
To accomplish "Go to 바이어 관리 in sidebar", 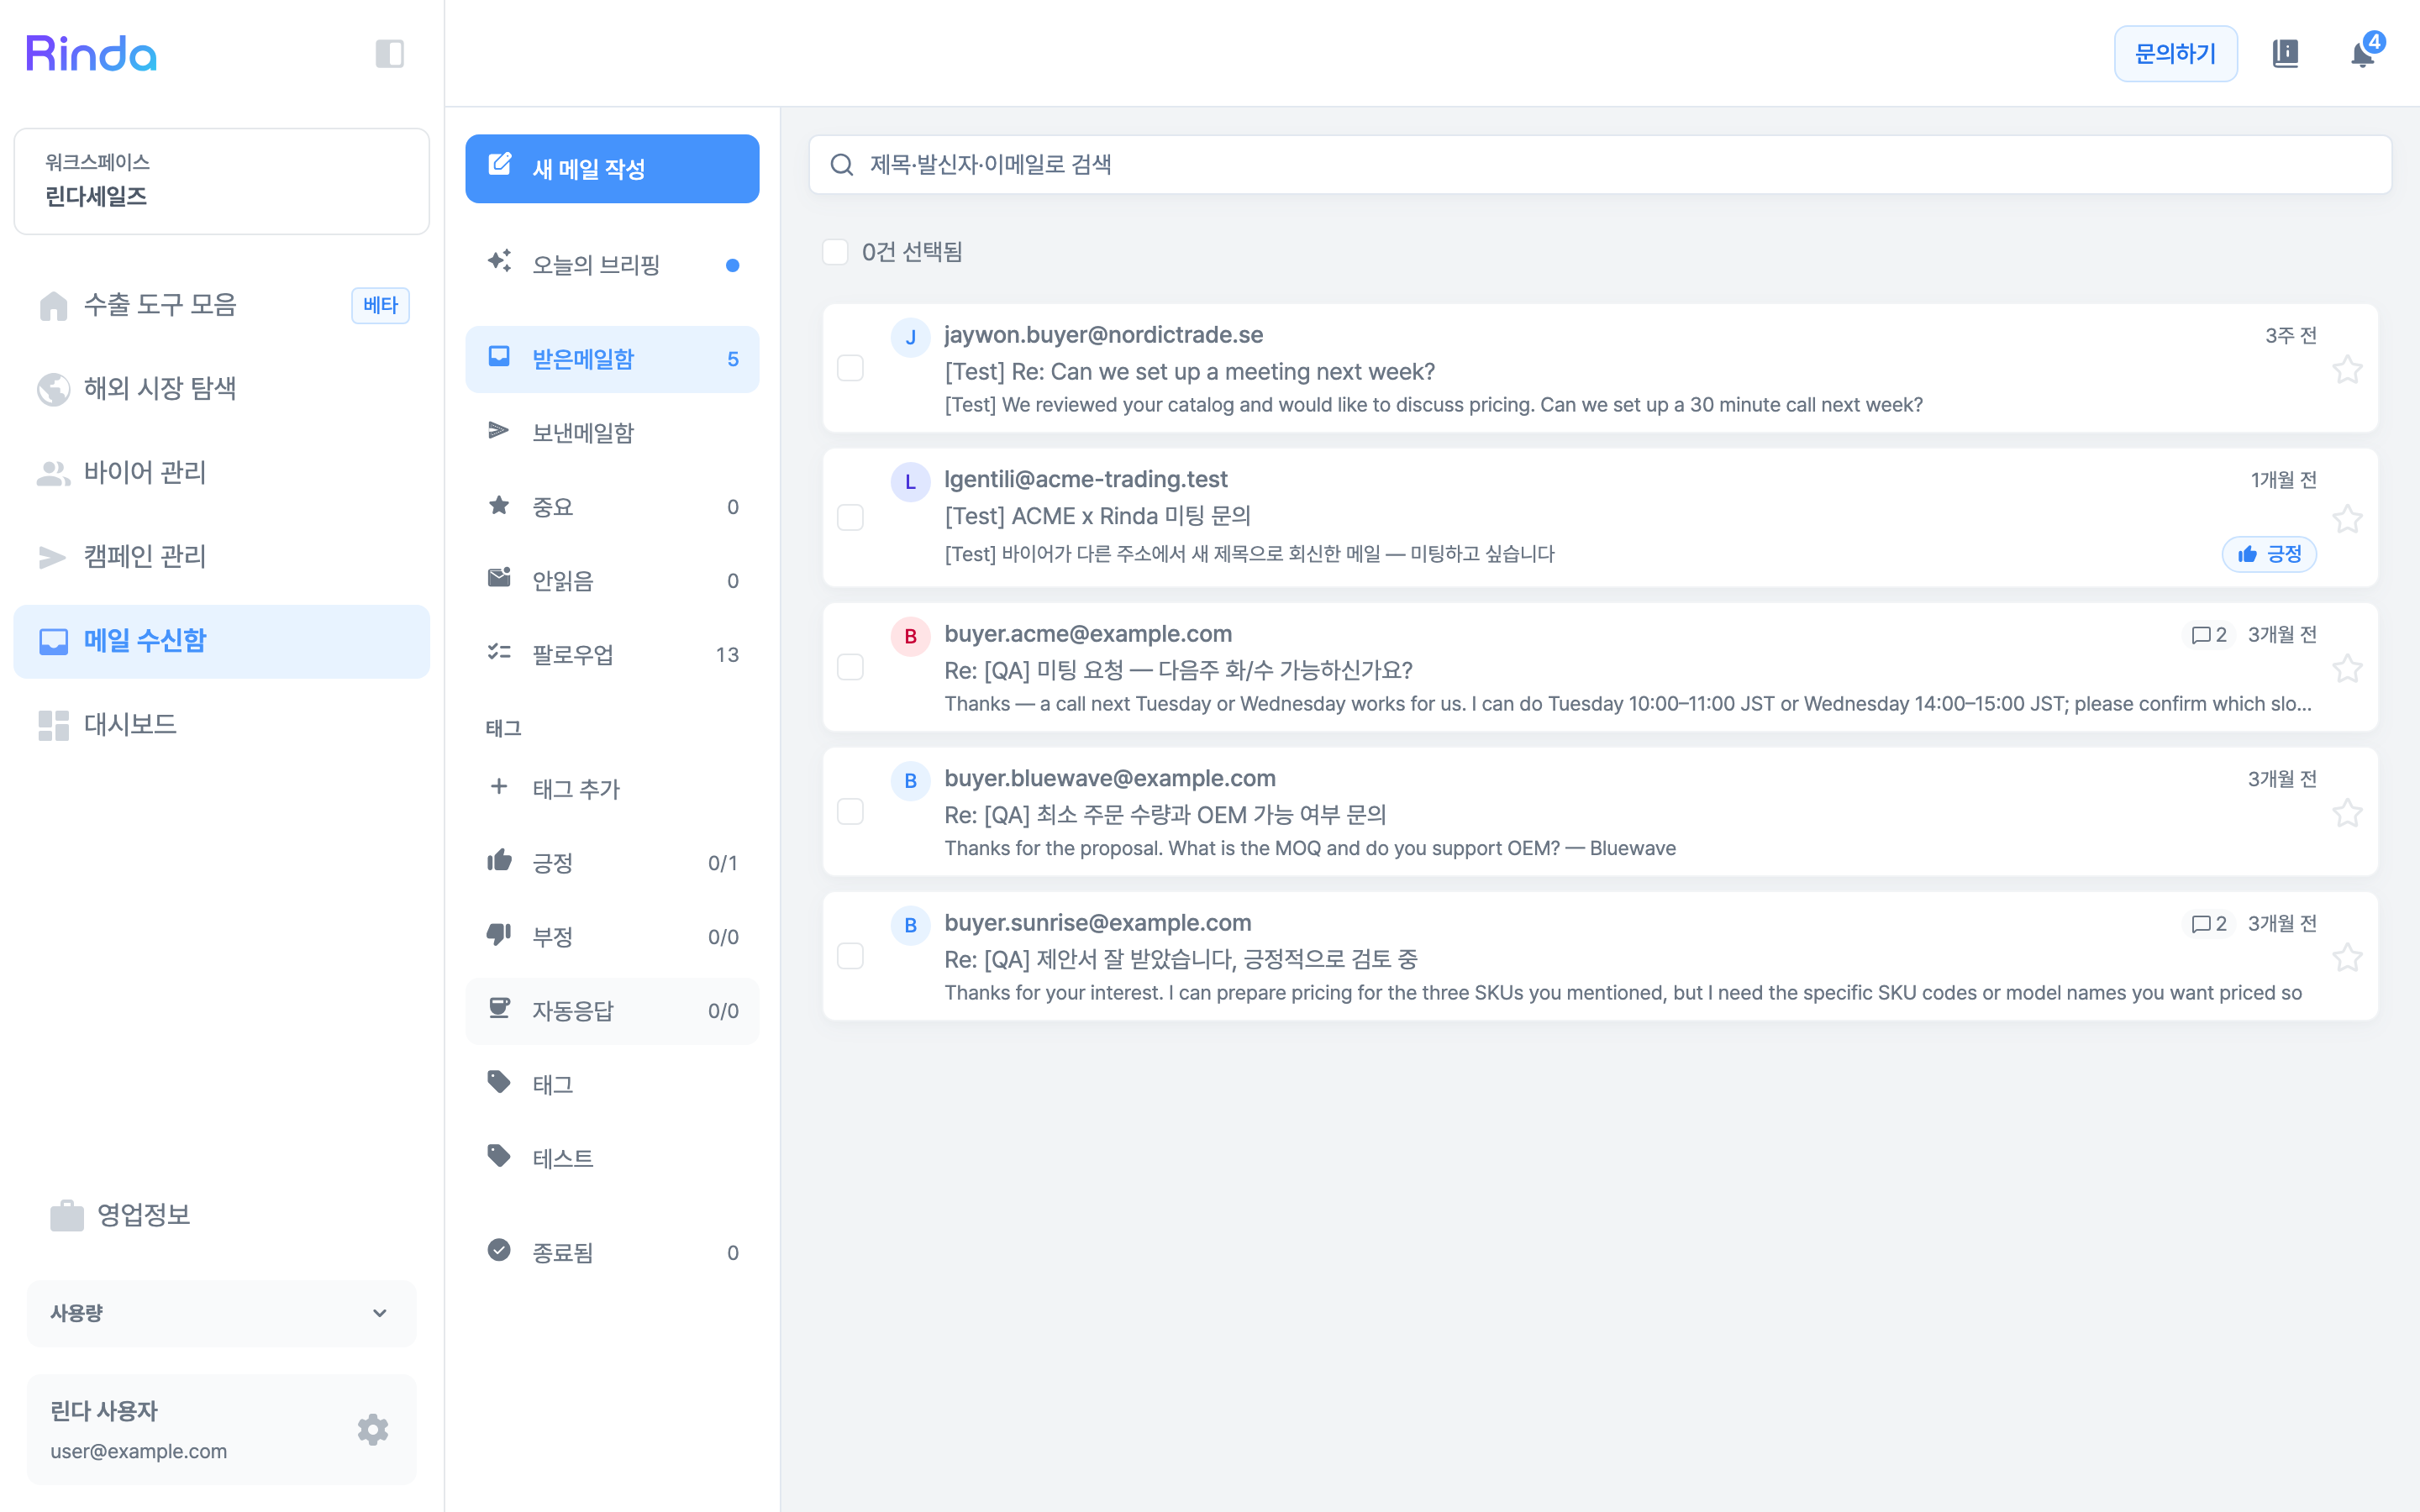I will coord(221,472).
